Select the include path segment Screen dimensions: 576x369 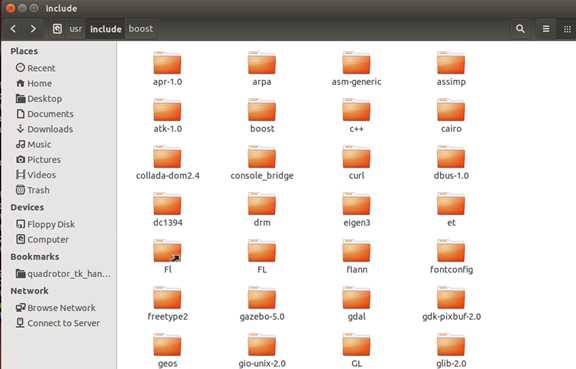pos(106,29)
